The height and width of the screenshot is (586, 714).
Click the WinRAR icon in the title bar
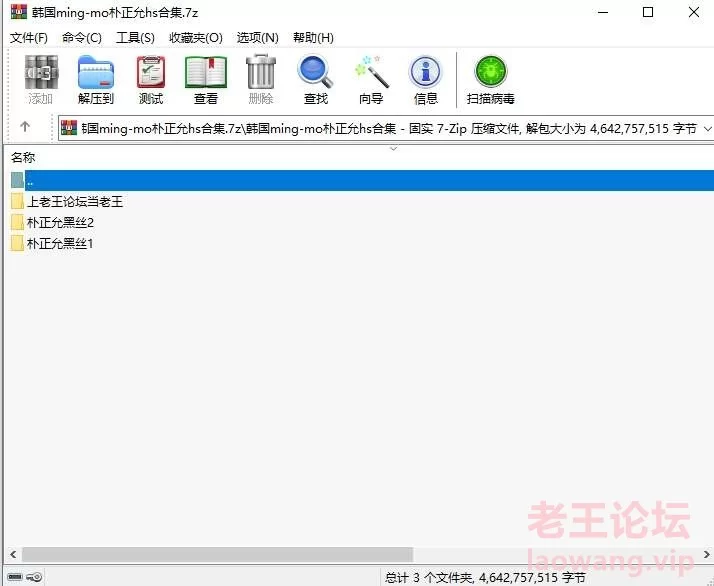click(x=19, y=12)
